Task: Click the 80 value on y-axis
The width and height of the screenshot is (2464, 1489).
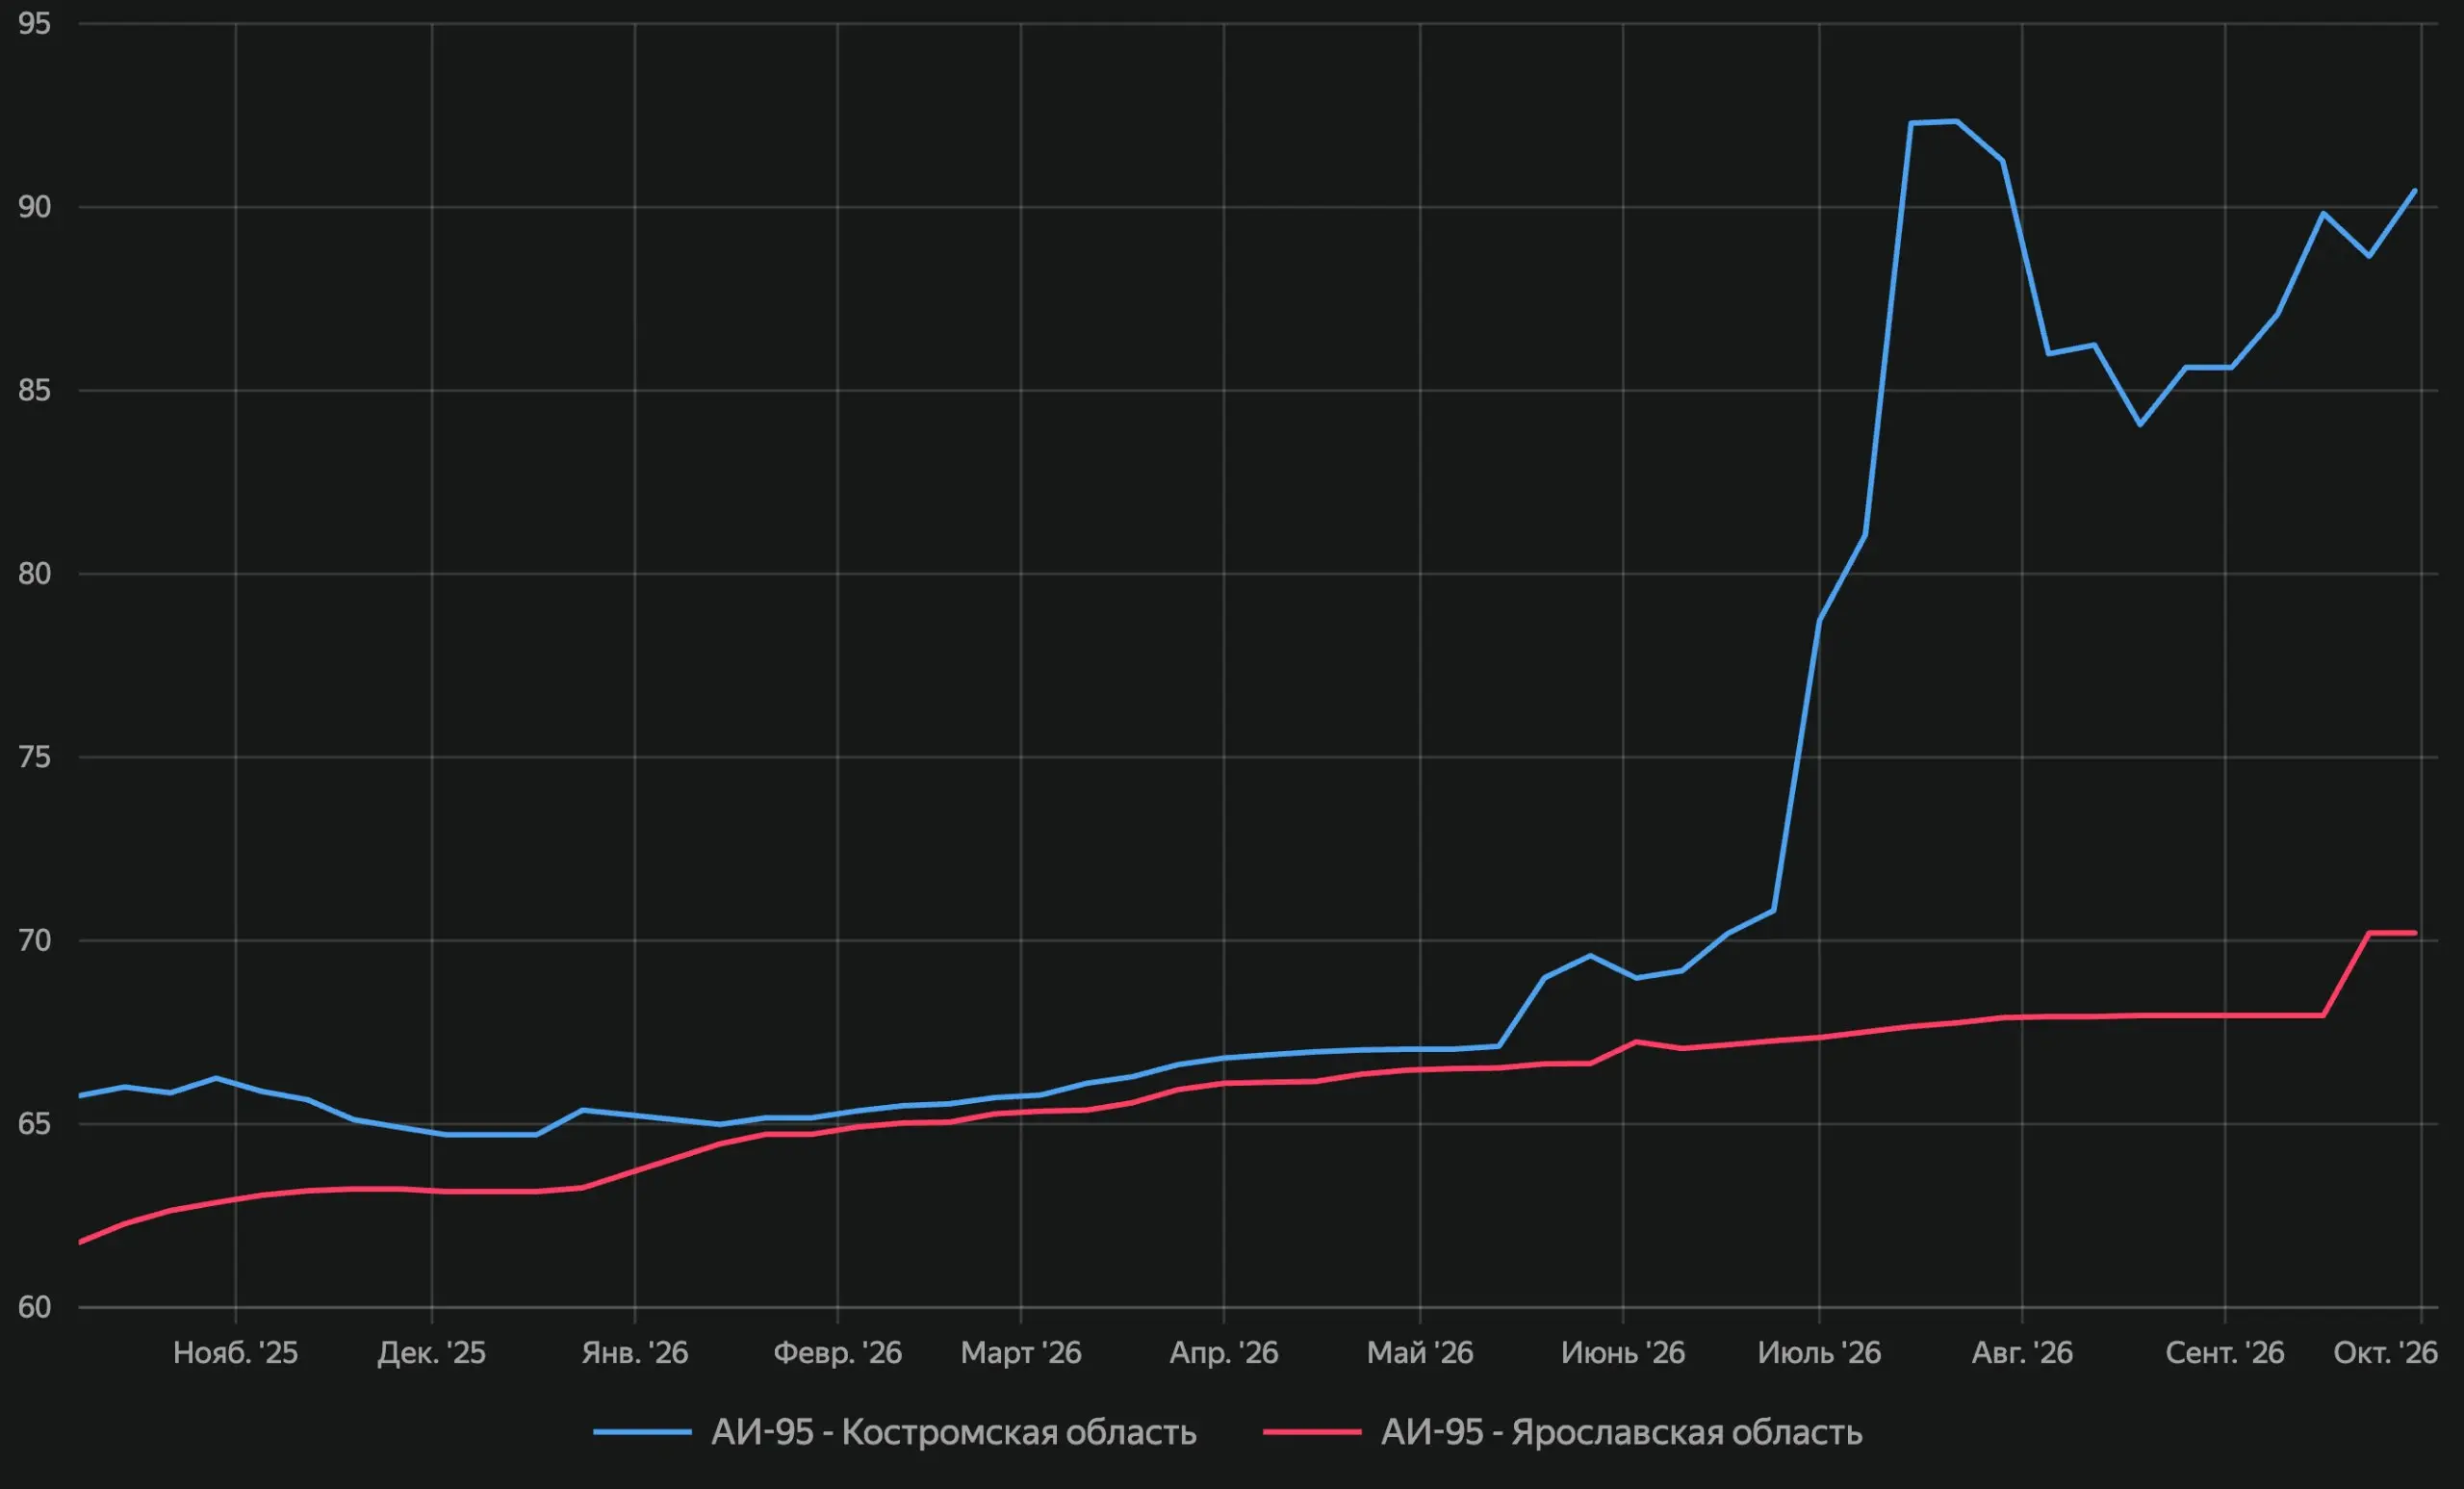Action: (34, 573)
